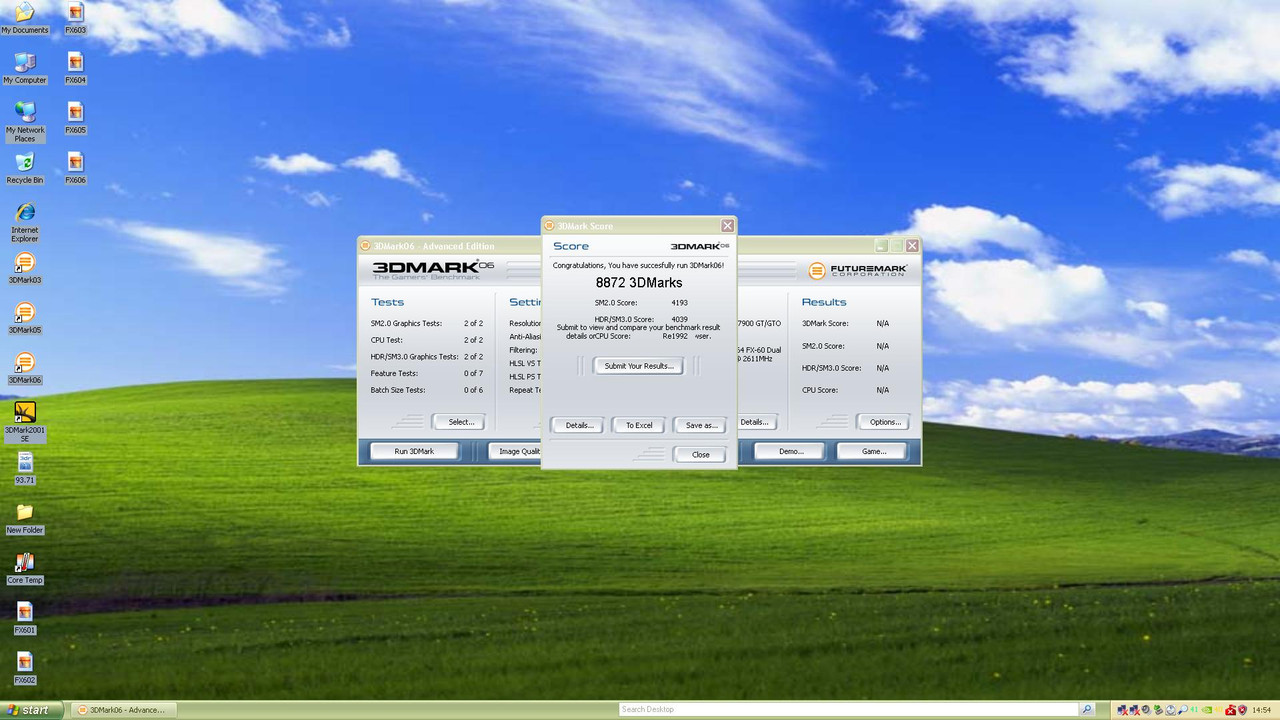Select the Internet Explorer desktop shortcut

click(25, 222)
